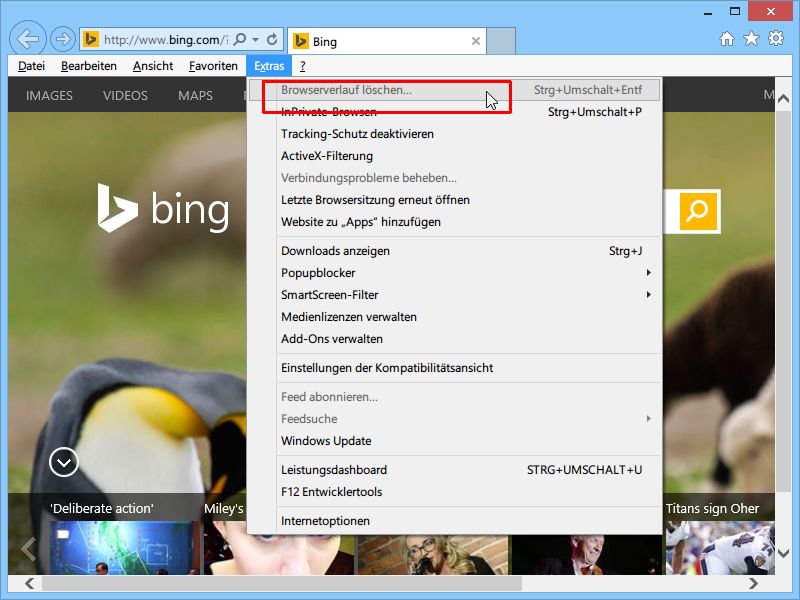Open the 'Deliberate action' news thumbnail
Image resolution: width=800 pixels, height=600 pixels.
124,547
